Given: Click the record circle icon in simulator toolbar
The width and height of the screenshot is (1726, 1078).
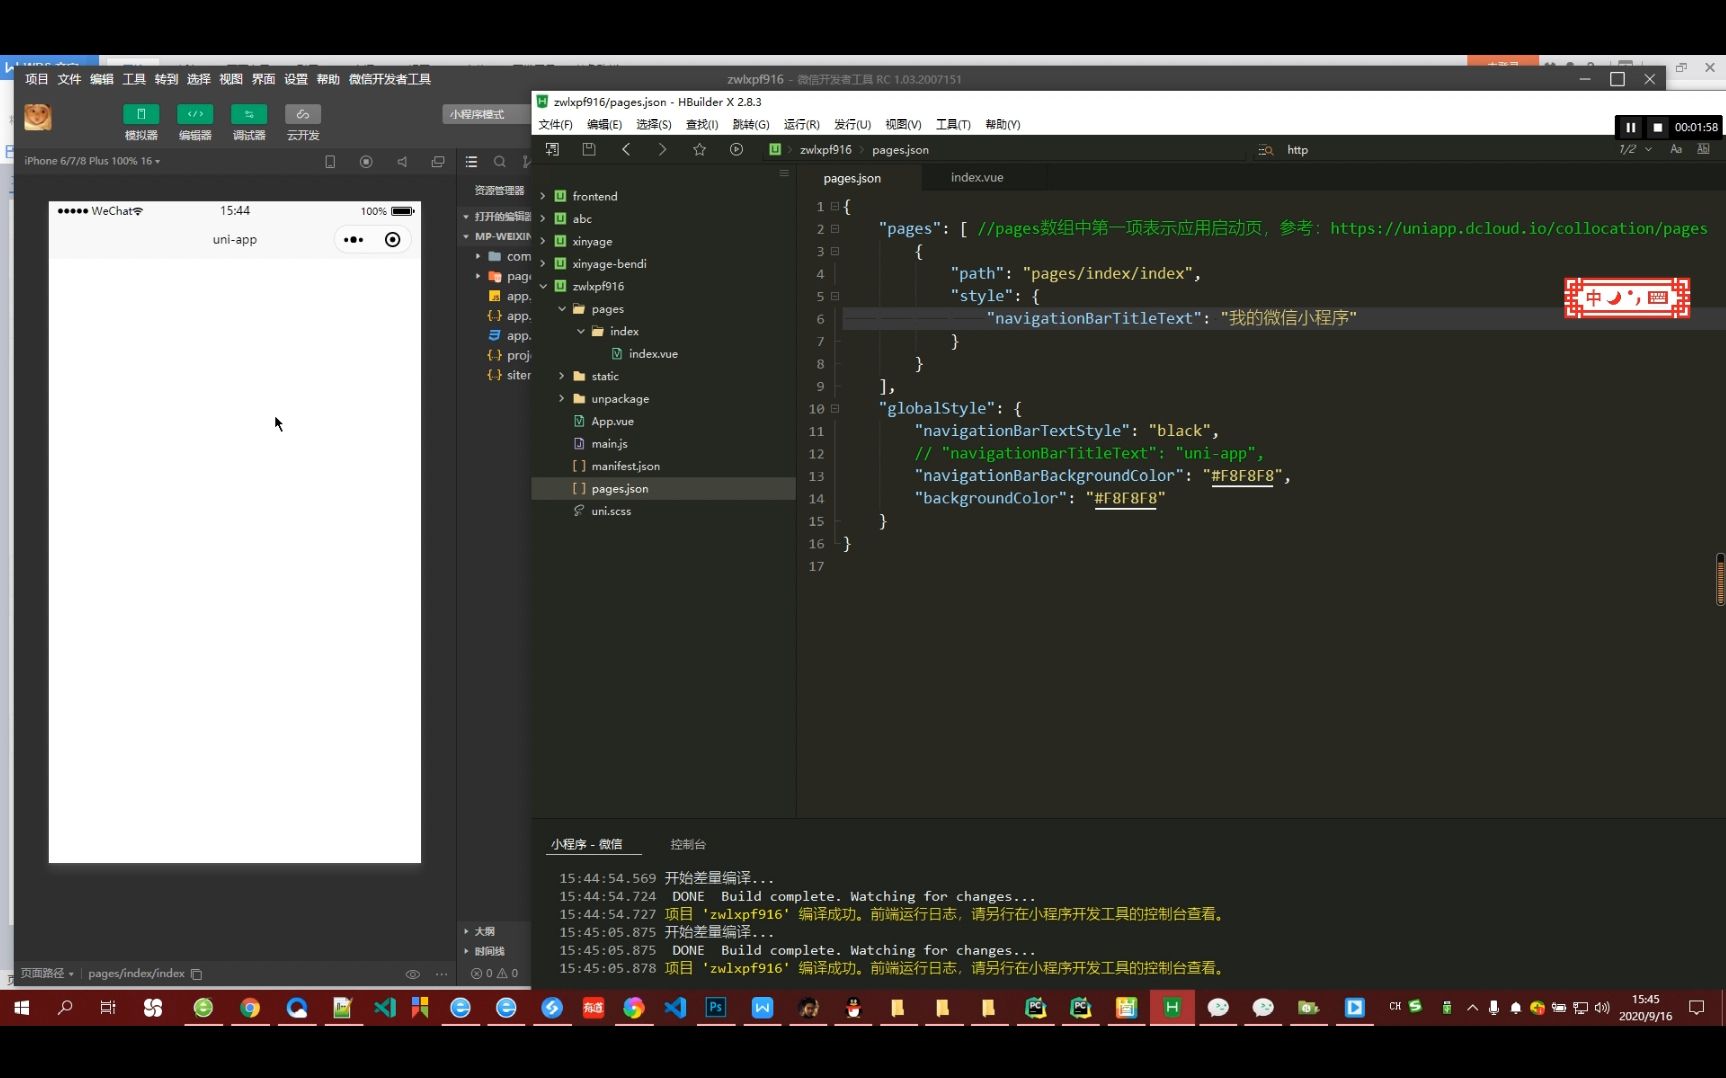Looking at the screenshot, I should (x=366, y=162).
